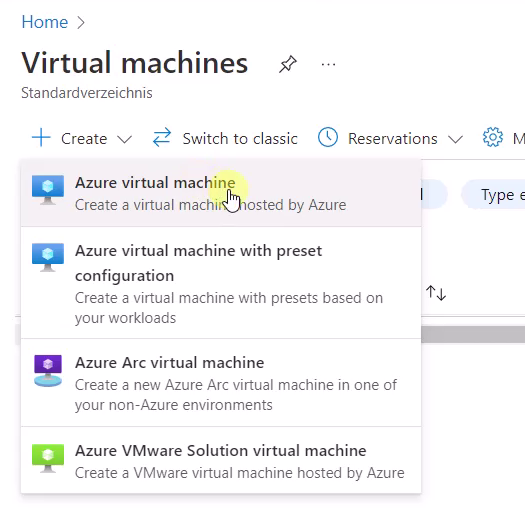Click the Type filter pill

[x=494, y=195]
